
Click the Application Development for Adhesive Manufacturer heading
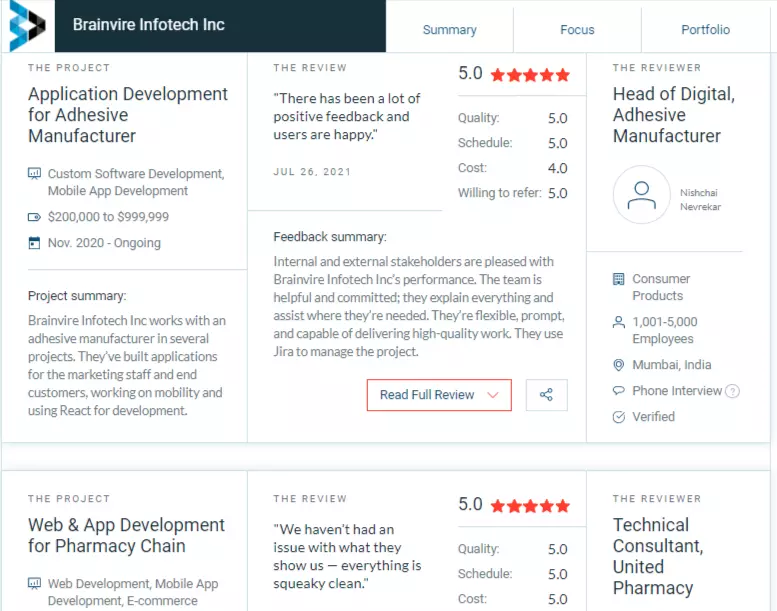(128, 114)
